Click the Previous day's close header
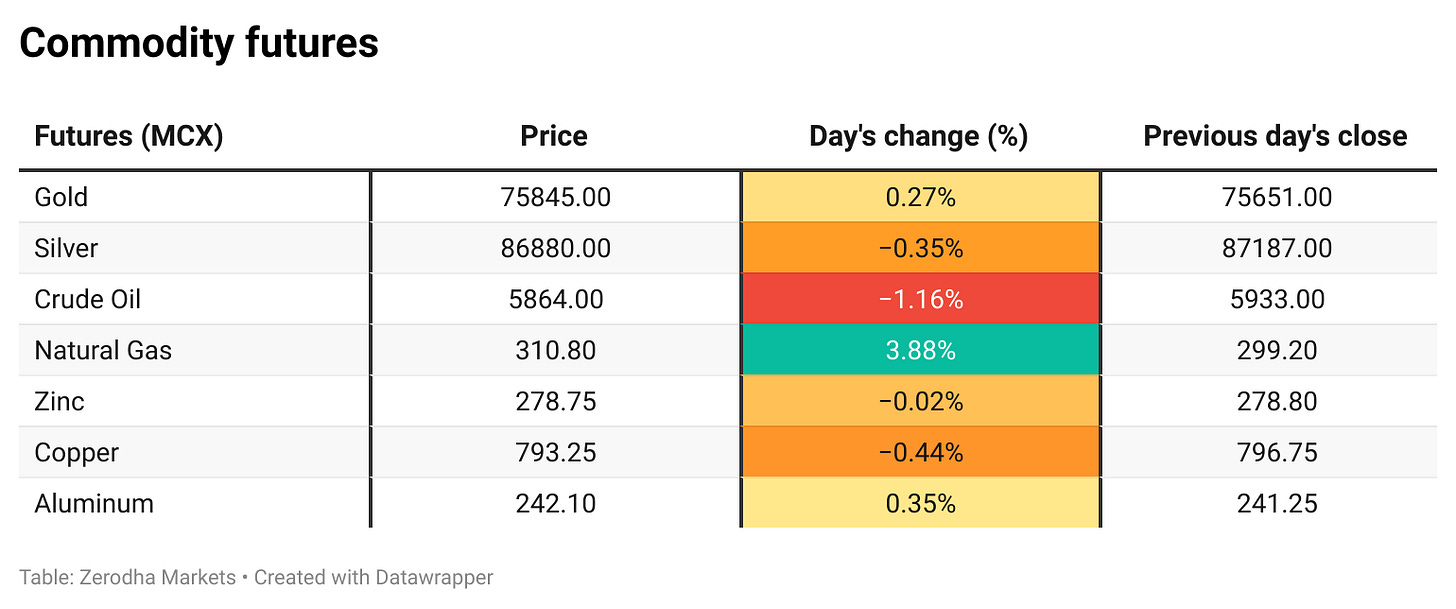This screenshot has height=609, width=1456. click(x=1275, y=137)
